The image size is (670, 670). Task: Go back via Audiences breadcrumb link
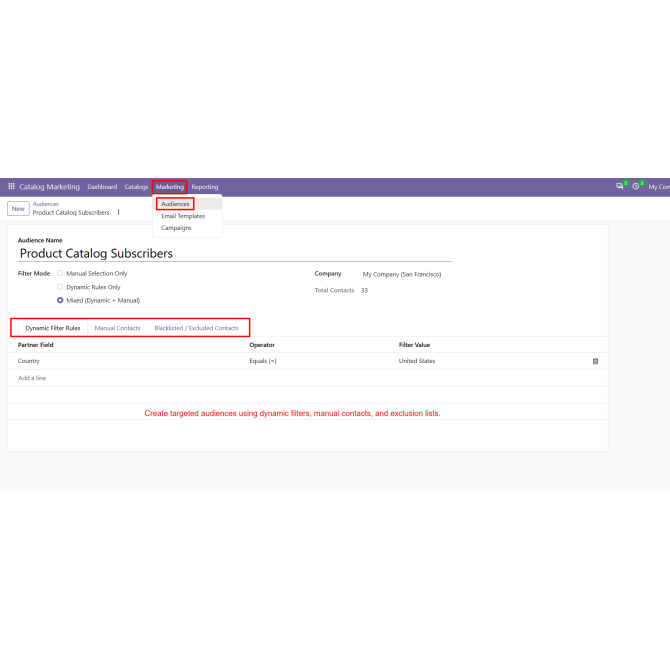pyautogui.click(x=46, y=204)
